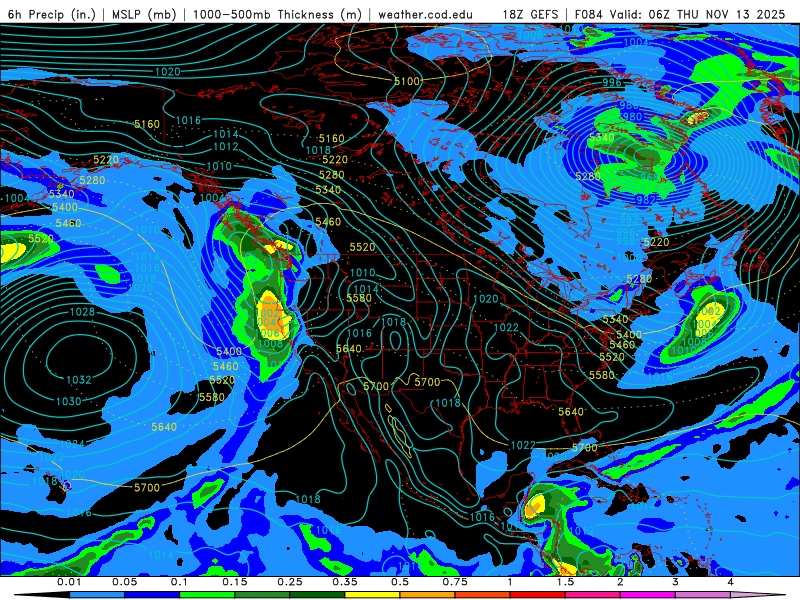Click the '0.01' legend tick label
Viewport: 800px width, 600px height.
(69, 582)
